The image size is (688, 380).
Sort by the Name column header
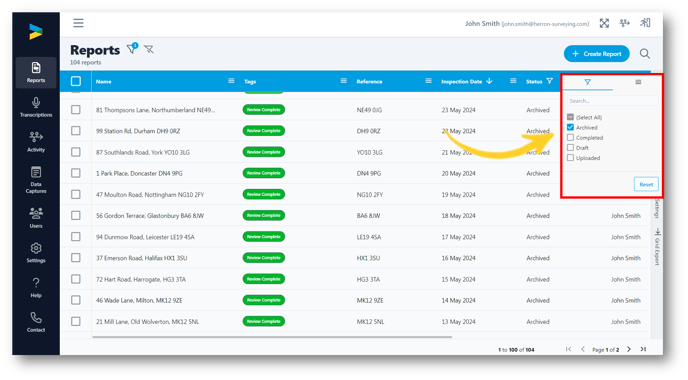tap(104, 82)
